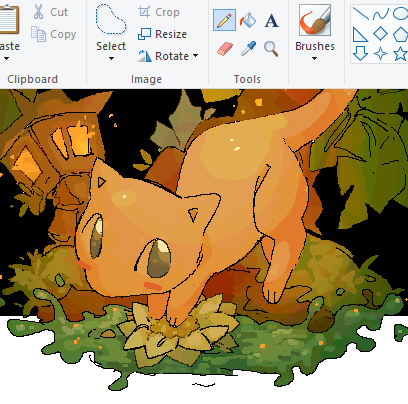The image size is (408, 404).
Task: Activate the free-form Select tool
Action: (111, 19)
